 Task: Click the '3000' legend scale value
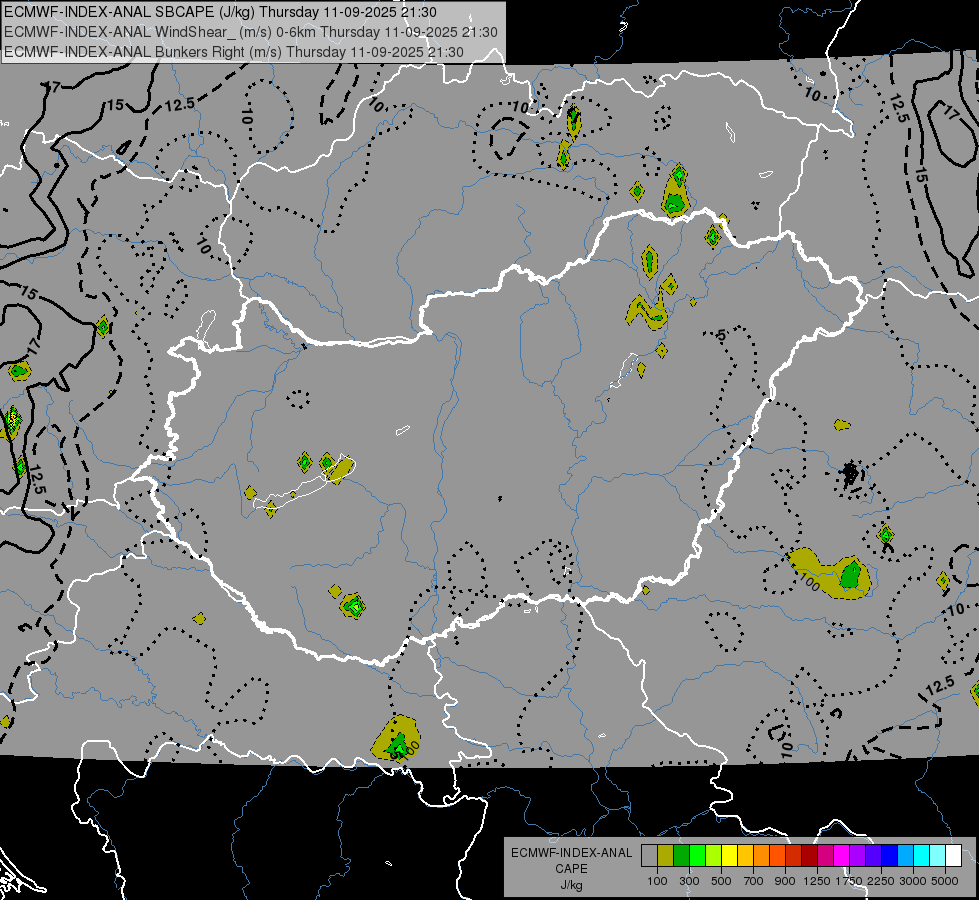913,881
